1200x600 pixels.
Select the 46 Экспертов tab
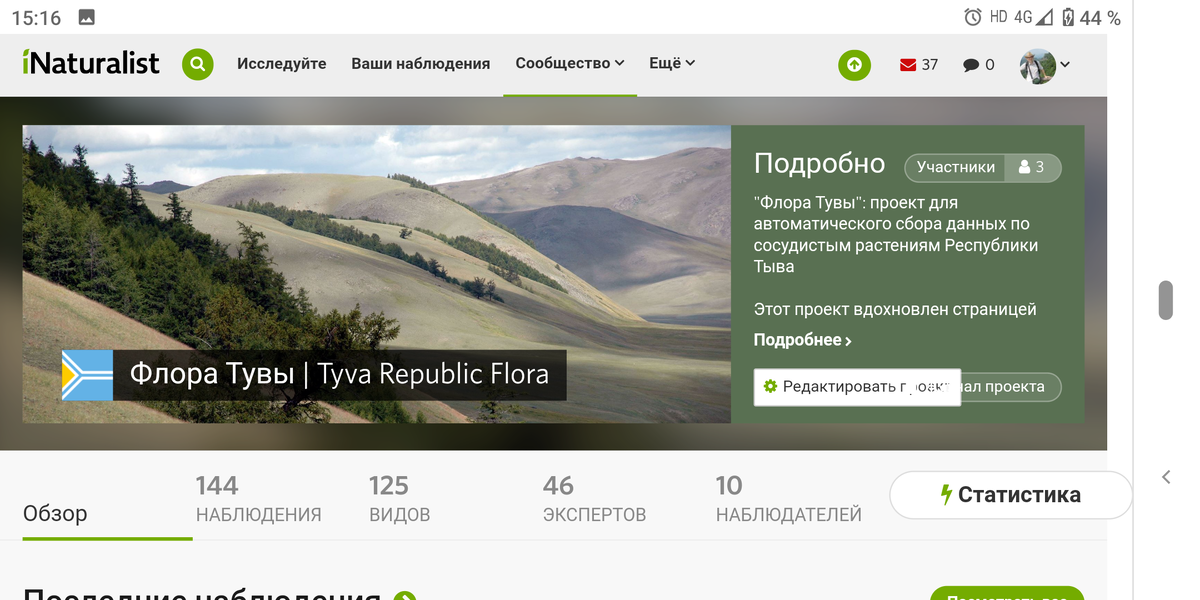594,500
